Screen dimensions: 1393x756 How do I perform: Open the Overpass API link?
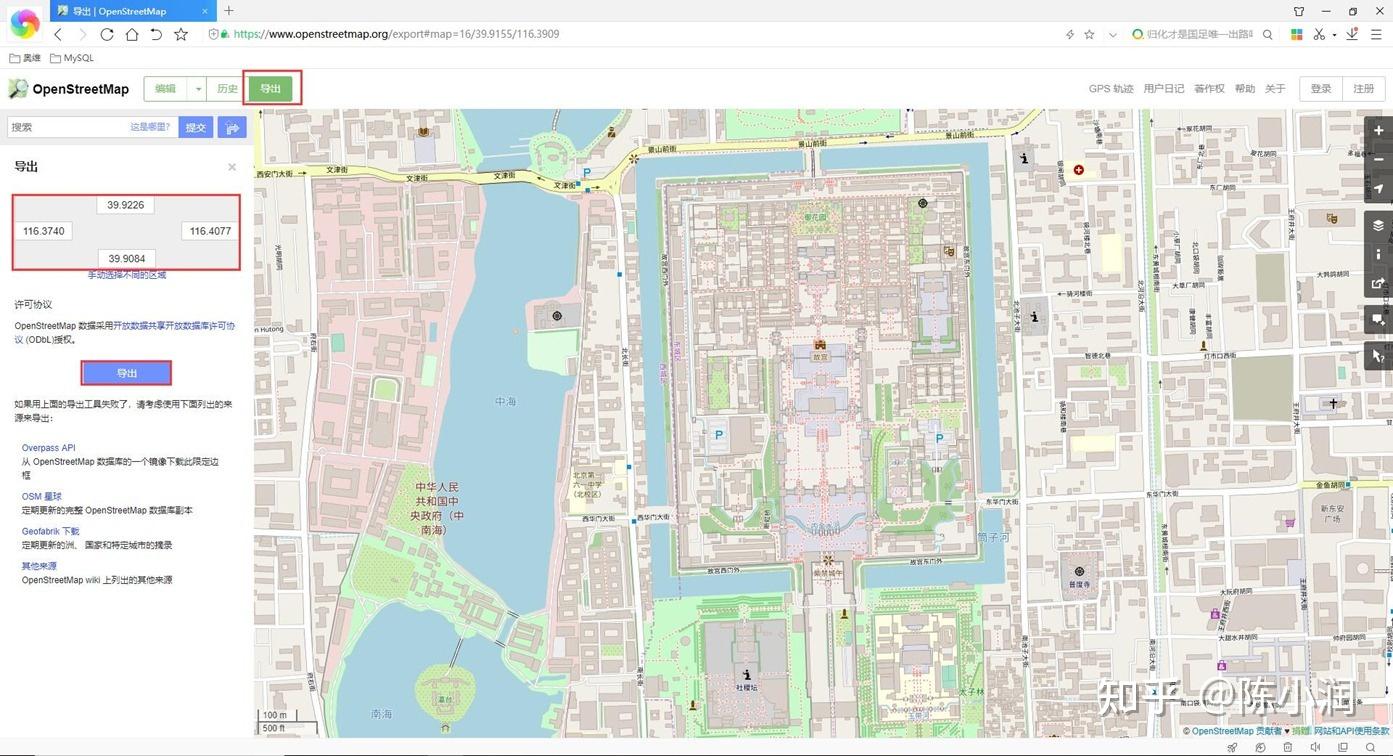(x=48, y=447)
